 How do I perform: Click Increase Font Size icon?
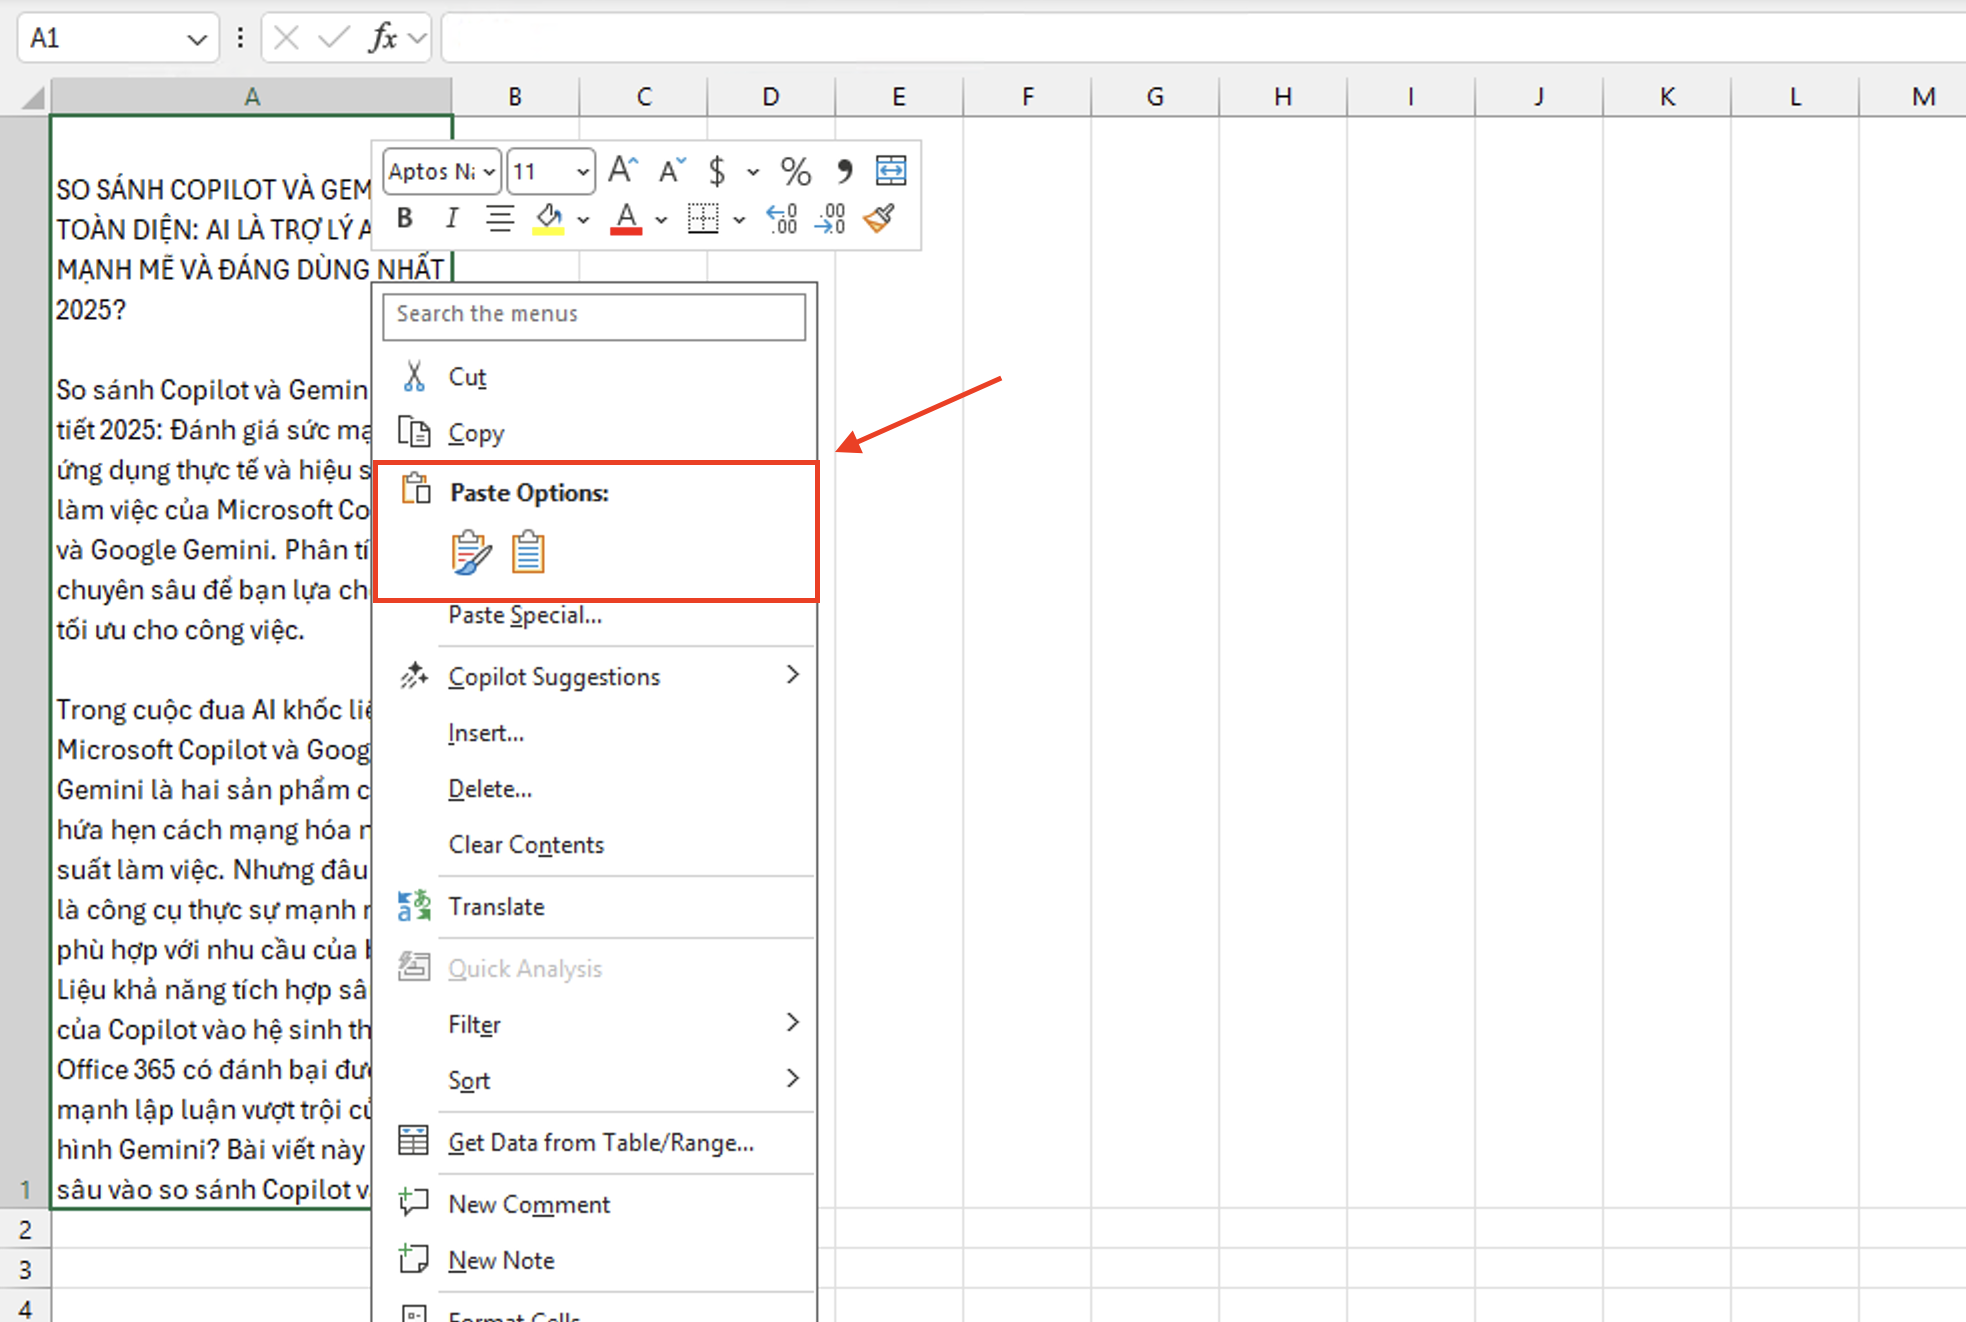622,171
